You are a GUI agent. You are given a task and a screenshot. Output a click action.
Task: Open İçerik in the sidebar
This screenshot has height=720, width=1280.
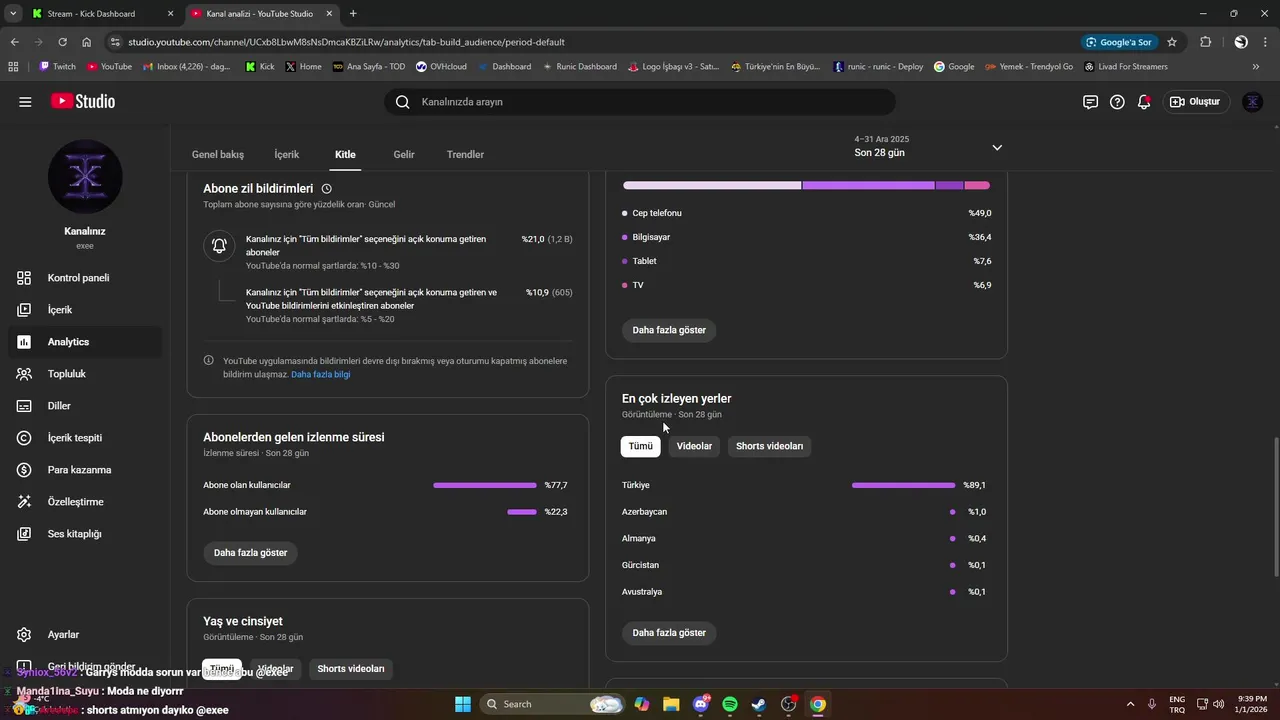tap(85, 310)
